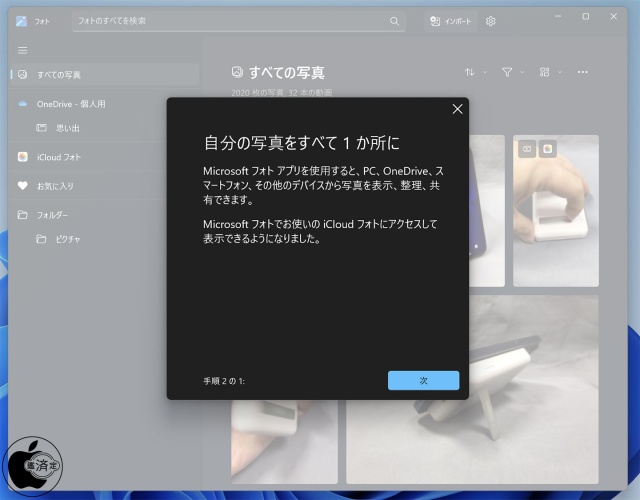Click the 手順 2 の 1 step text

[224, 381]
